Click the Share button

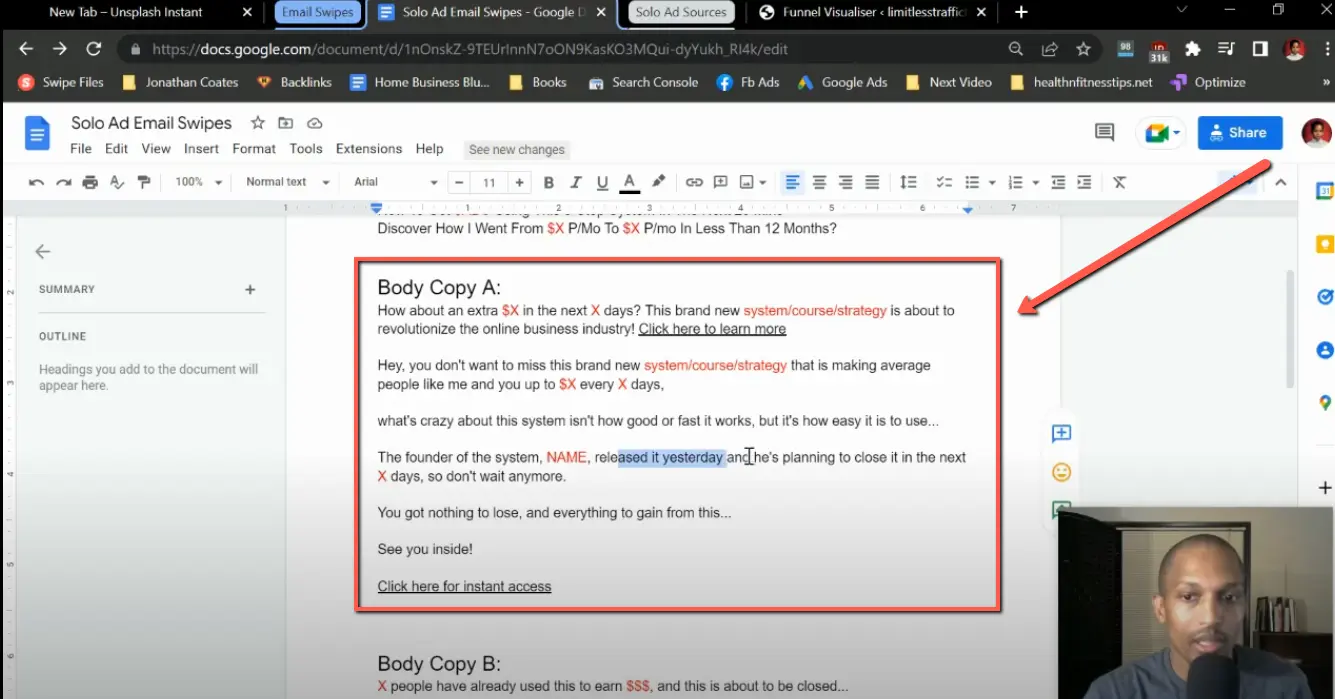(x=1240, y=132)
